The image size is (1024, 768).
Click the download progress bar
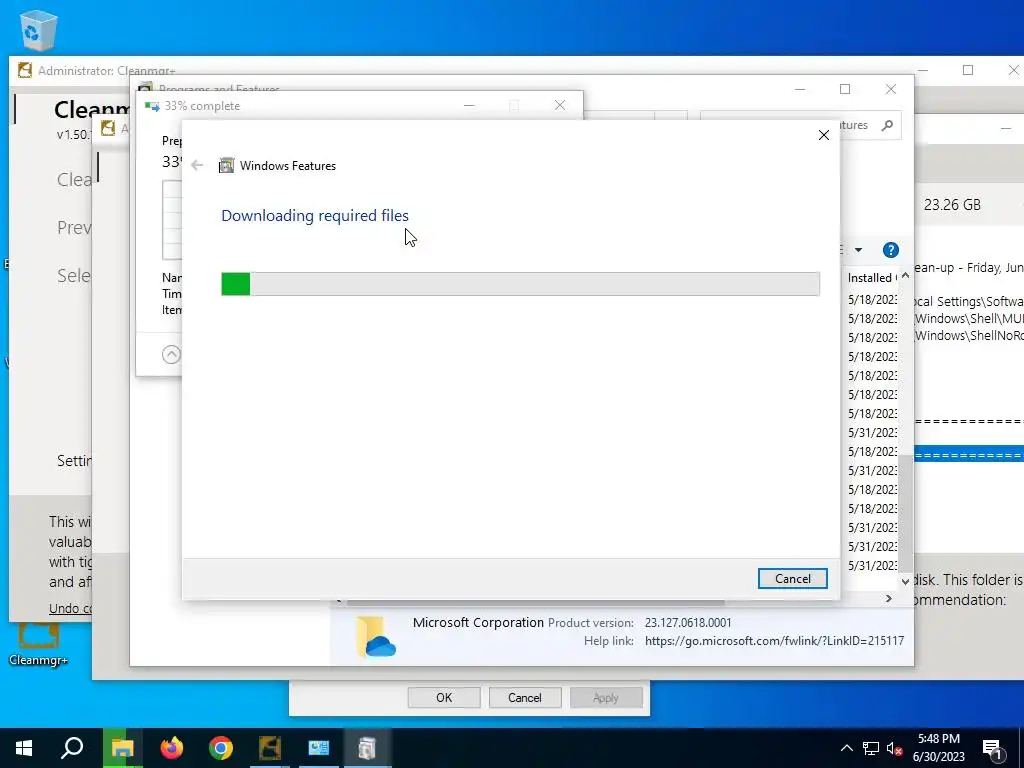click(x=520, y=284)
